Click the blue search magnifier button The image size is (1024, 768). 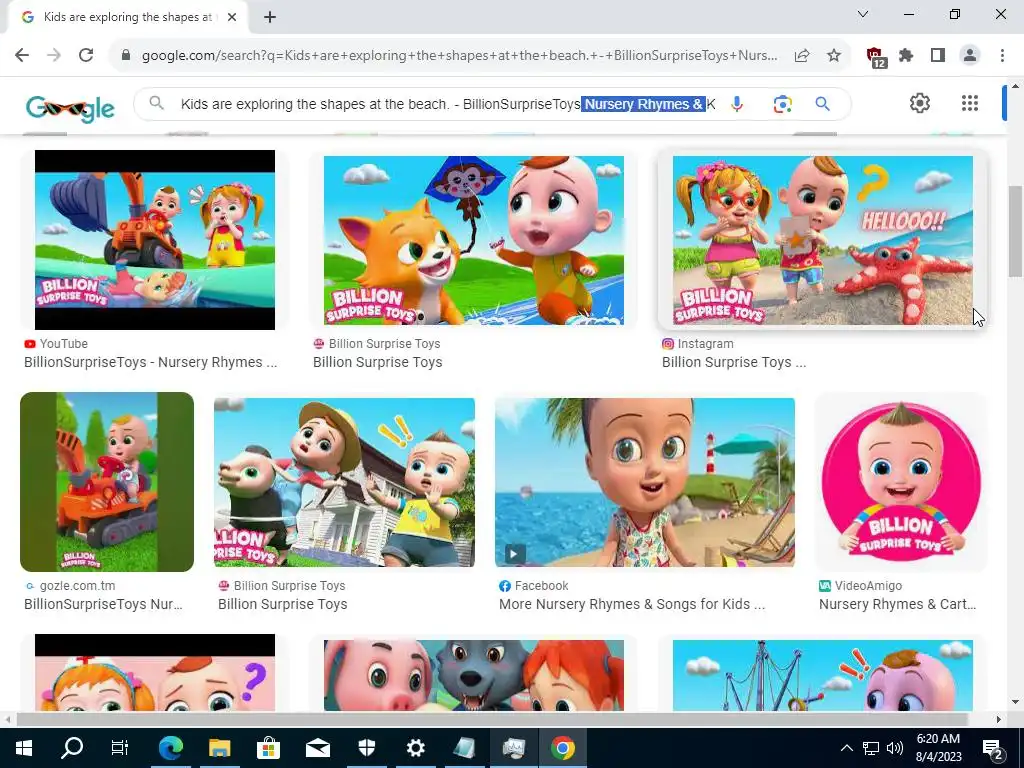[x=822, y=104]
